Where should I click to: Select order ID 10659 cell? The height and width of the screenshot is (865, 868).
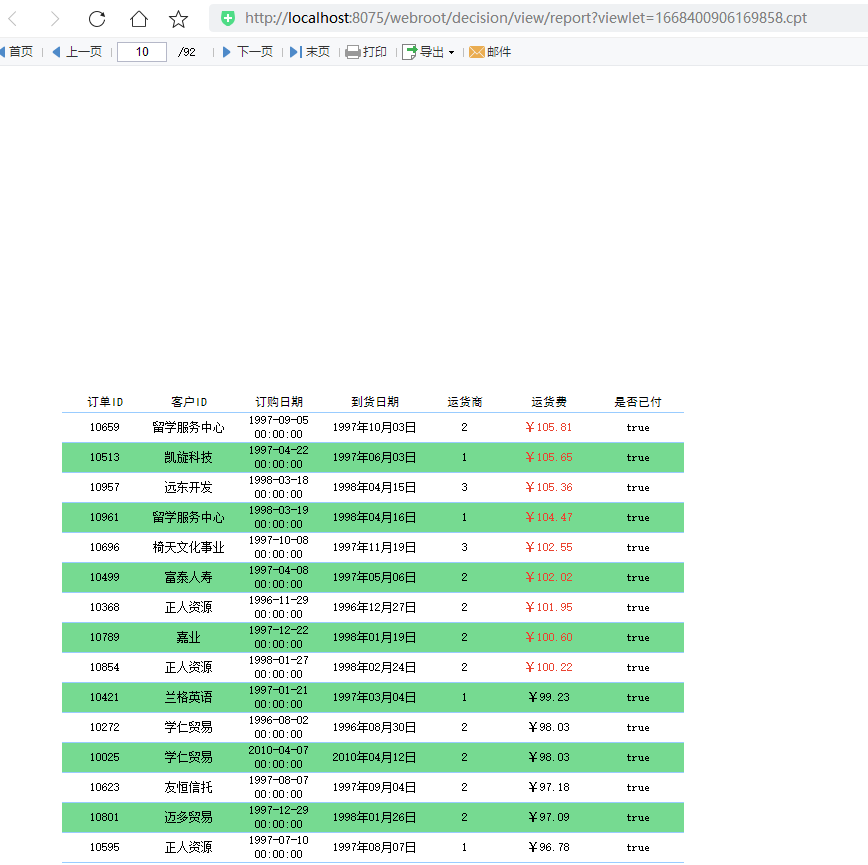(x=105, y=427)
